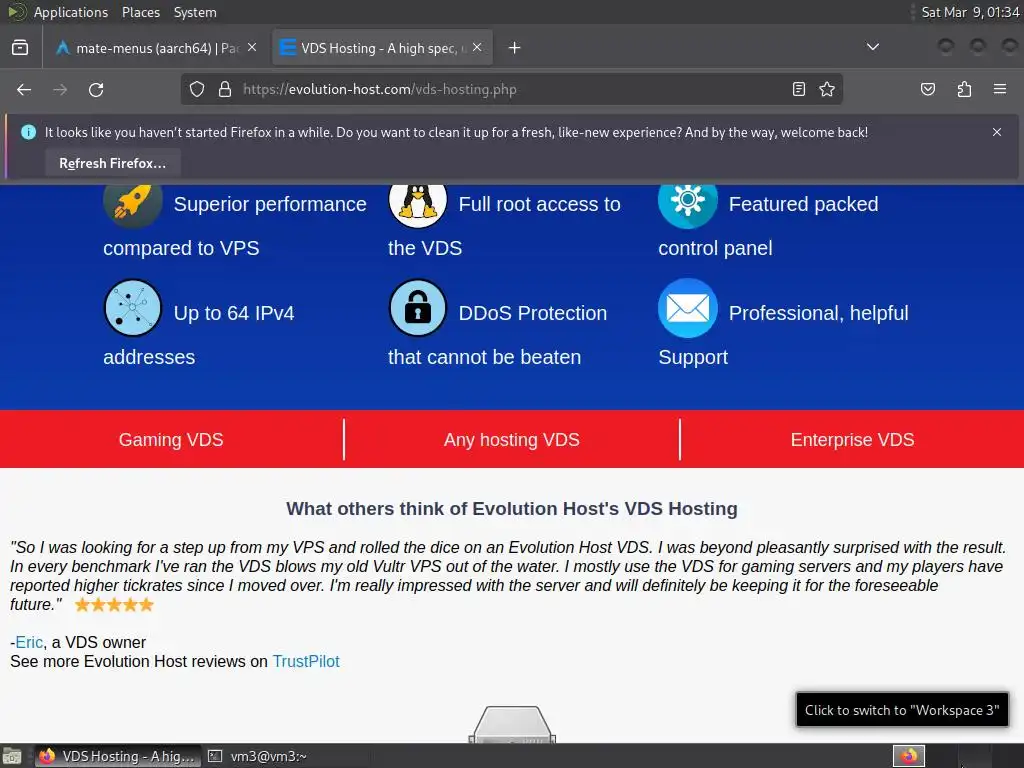Click the site security padlock icon

(x=225, y=89)
